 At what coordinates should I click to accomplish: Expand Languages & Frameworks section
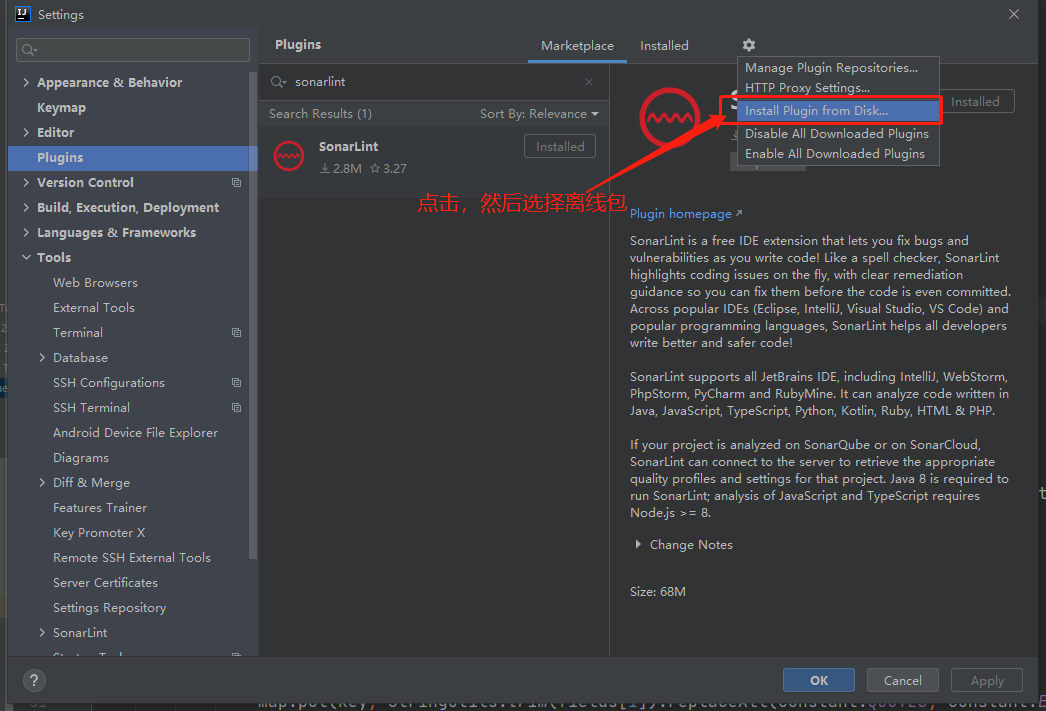click(x=26, y=233)
